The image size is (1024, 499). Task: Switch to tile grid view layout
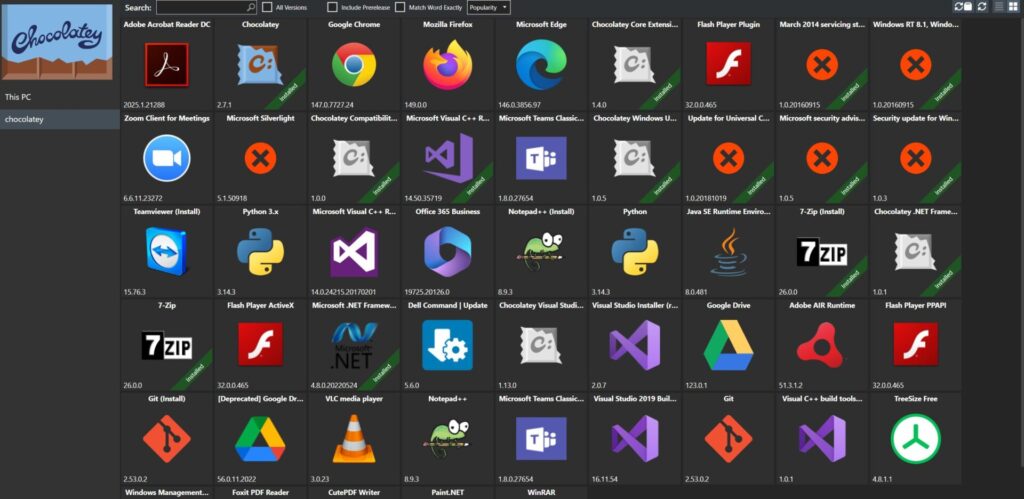pyautogui.click(x=1014, y=7)
